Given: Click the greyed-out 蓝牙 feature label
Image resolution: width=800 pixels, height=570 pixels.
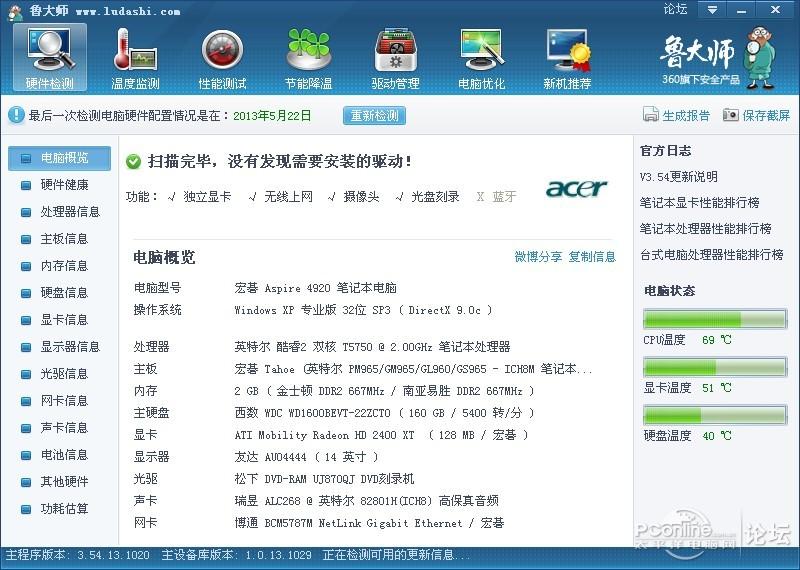Looking at the screenshot, I should pos(505,197).
